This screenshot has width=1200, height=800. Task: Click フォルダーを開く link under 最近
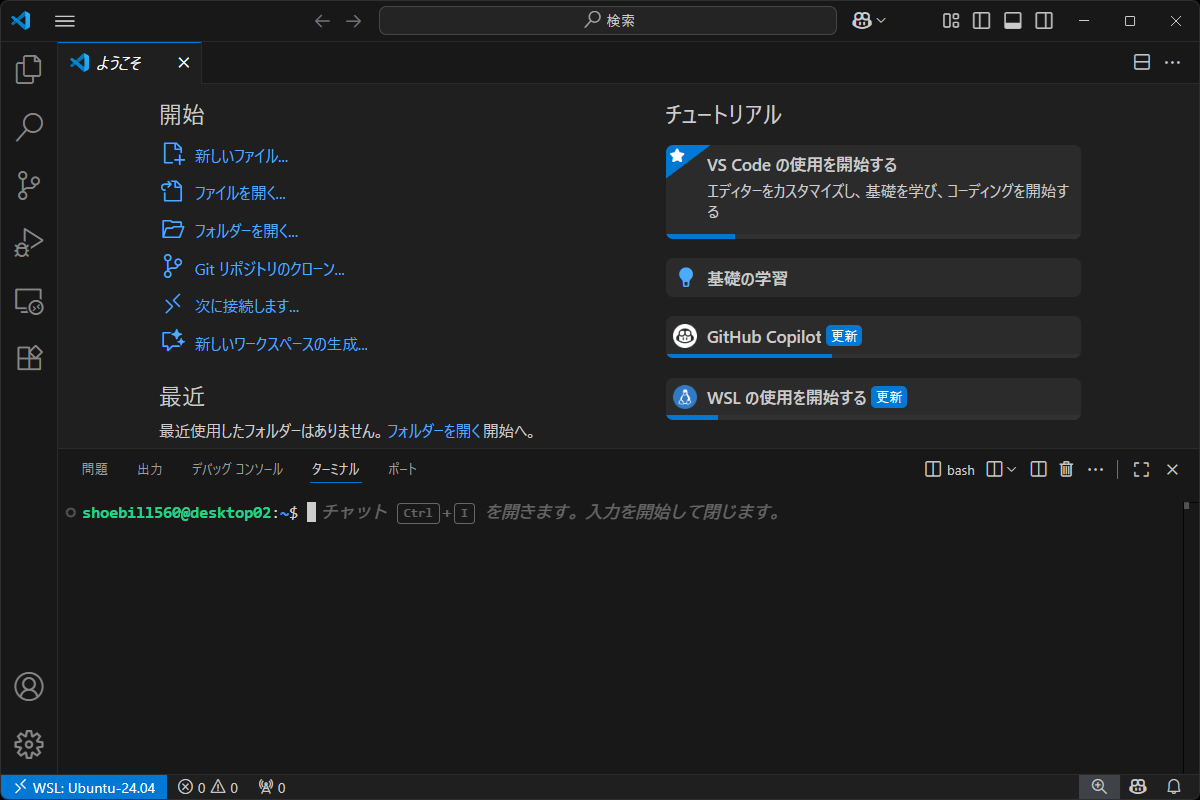[434, 432]
